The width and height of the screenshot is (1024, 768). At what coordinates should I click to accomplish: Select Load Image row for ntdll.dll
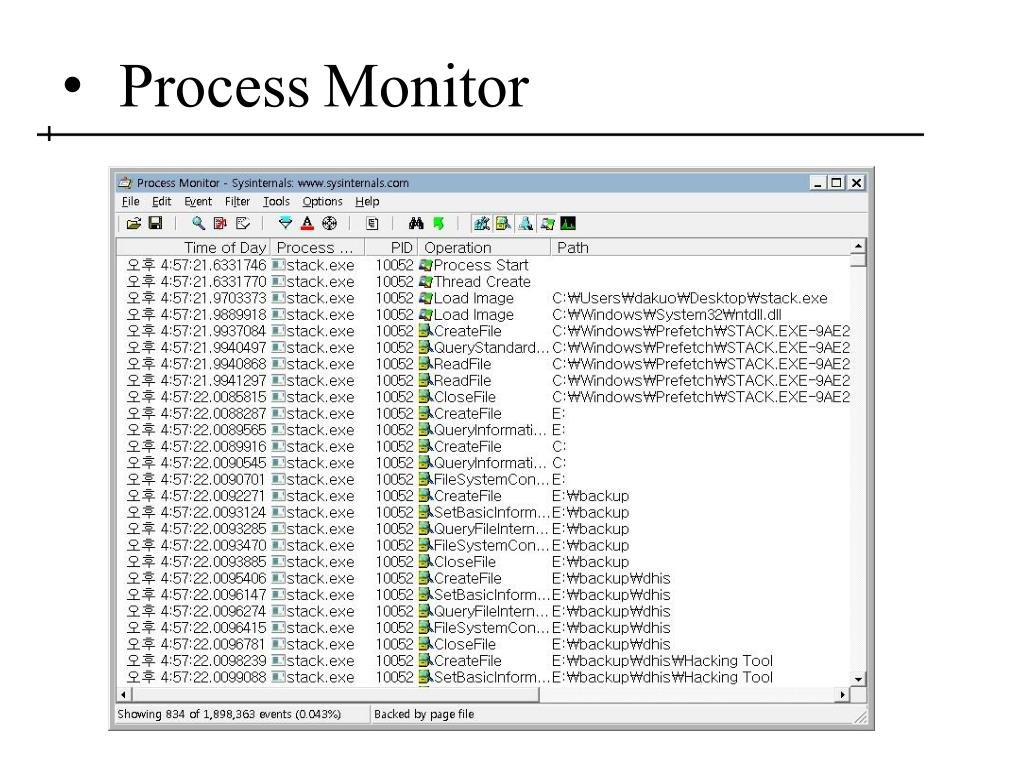tap(483, 315)
